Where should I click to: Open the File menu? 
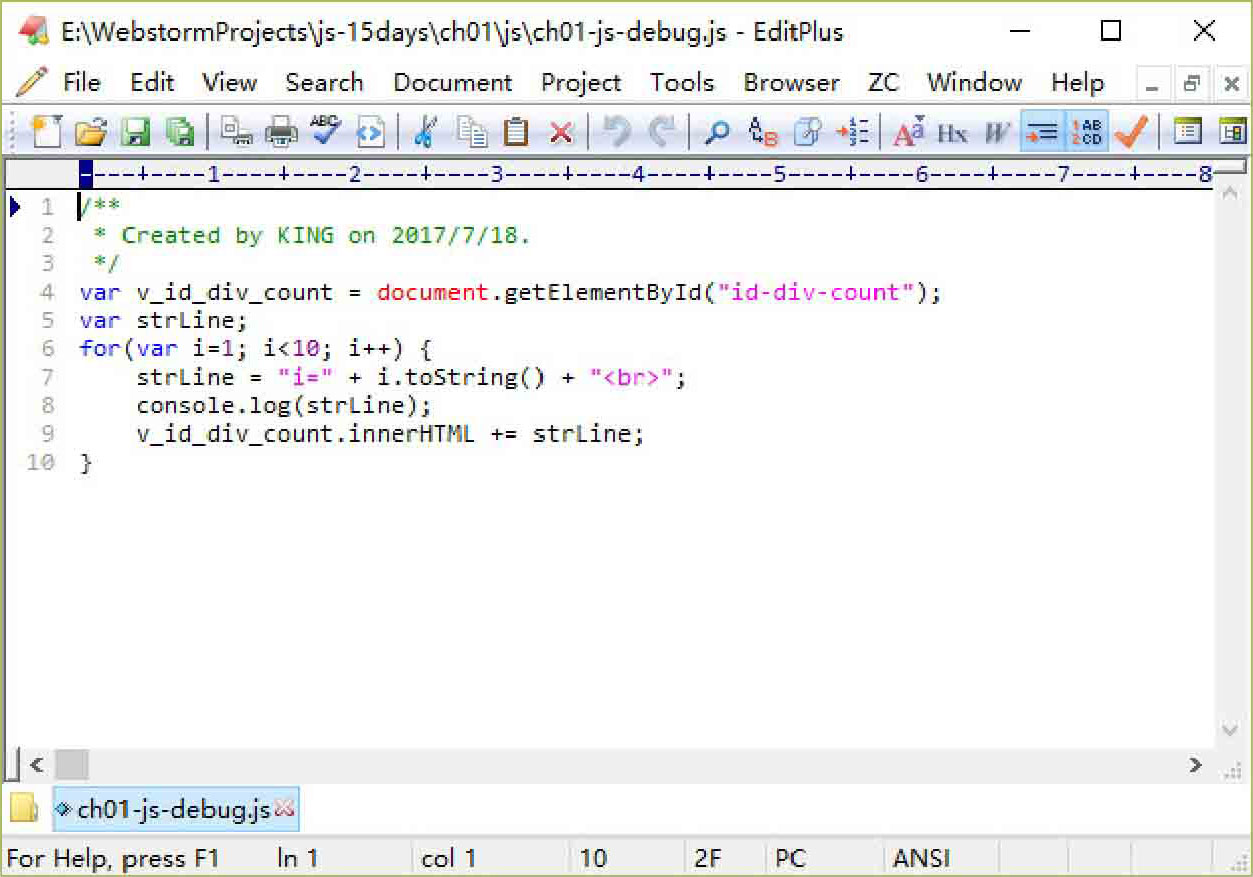82,82
